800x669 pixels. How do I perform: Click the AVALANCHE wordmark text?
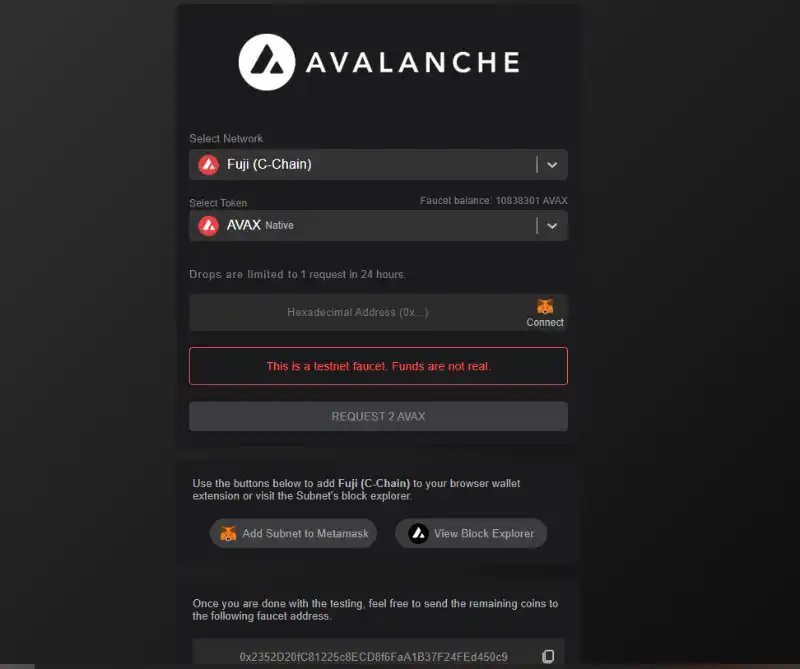413,62
